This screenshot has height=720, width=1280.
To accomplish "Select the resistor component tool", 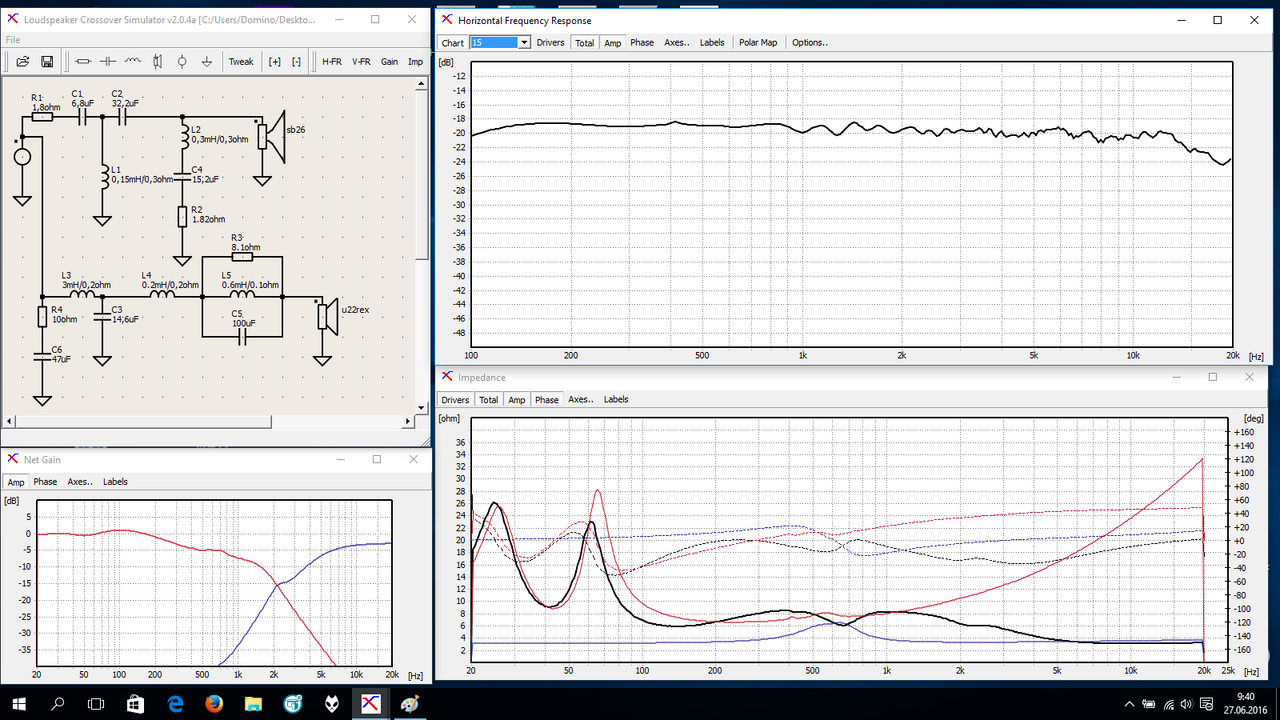I will 83,61.
